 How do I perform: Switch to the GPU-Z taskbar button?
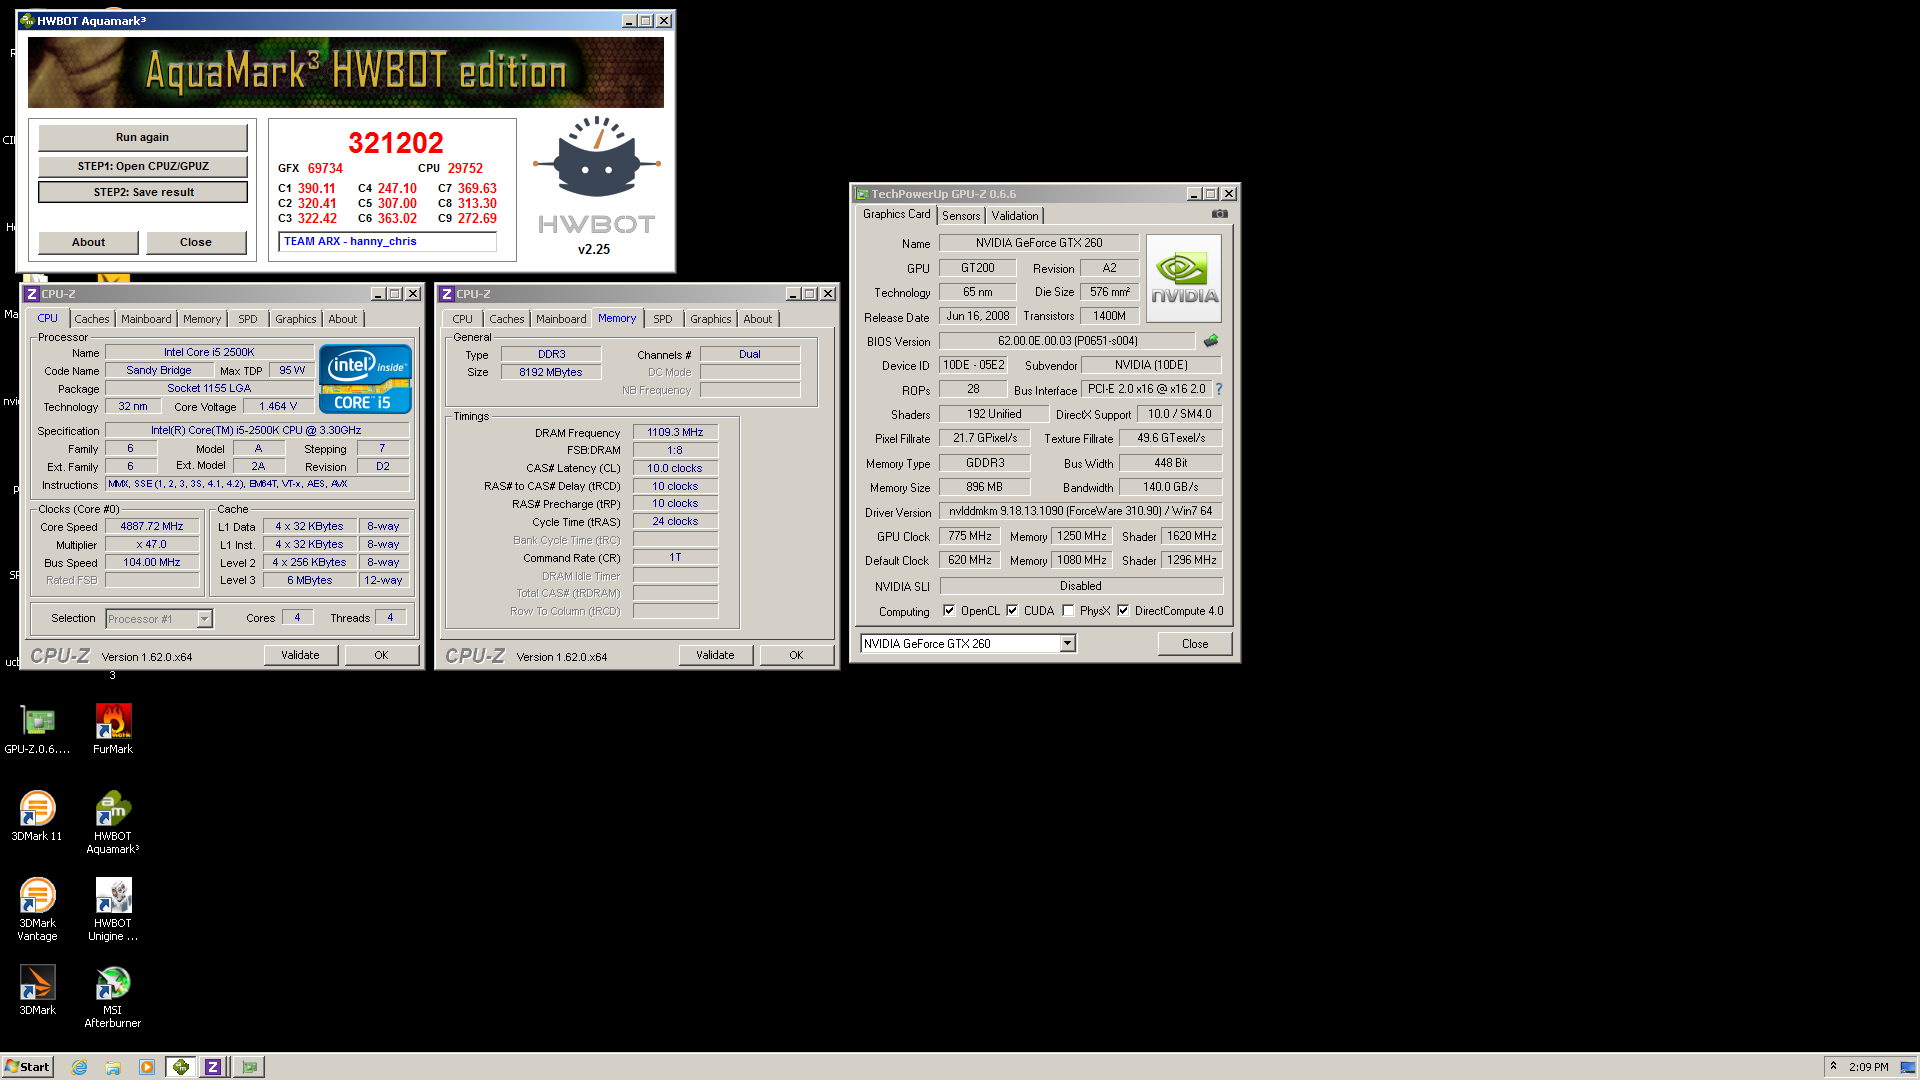249,1067
